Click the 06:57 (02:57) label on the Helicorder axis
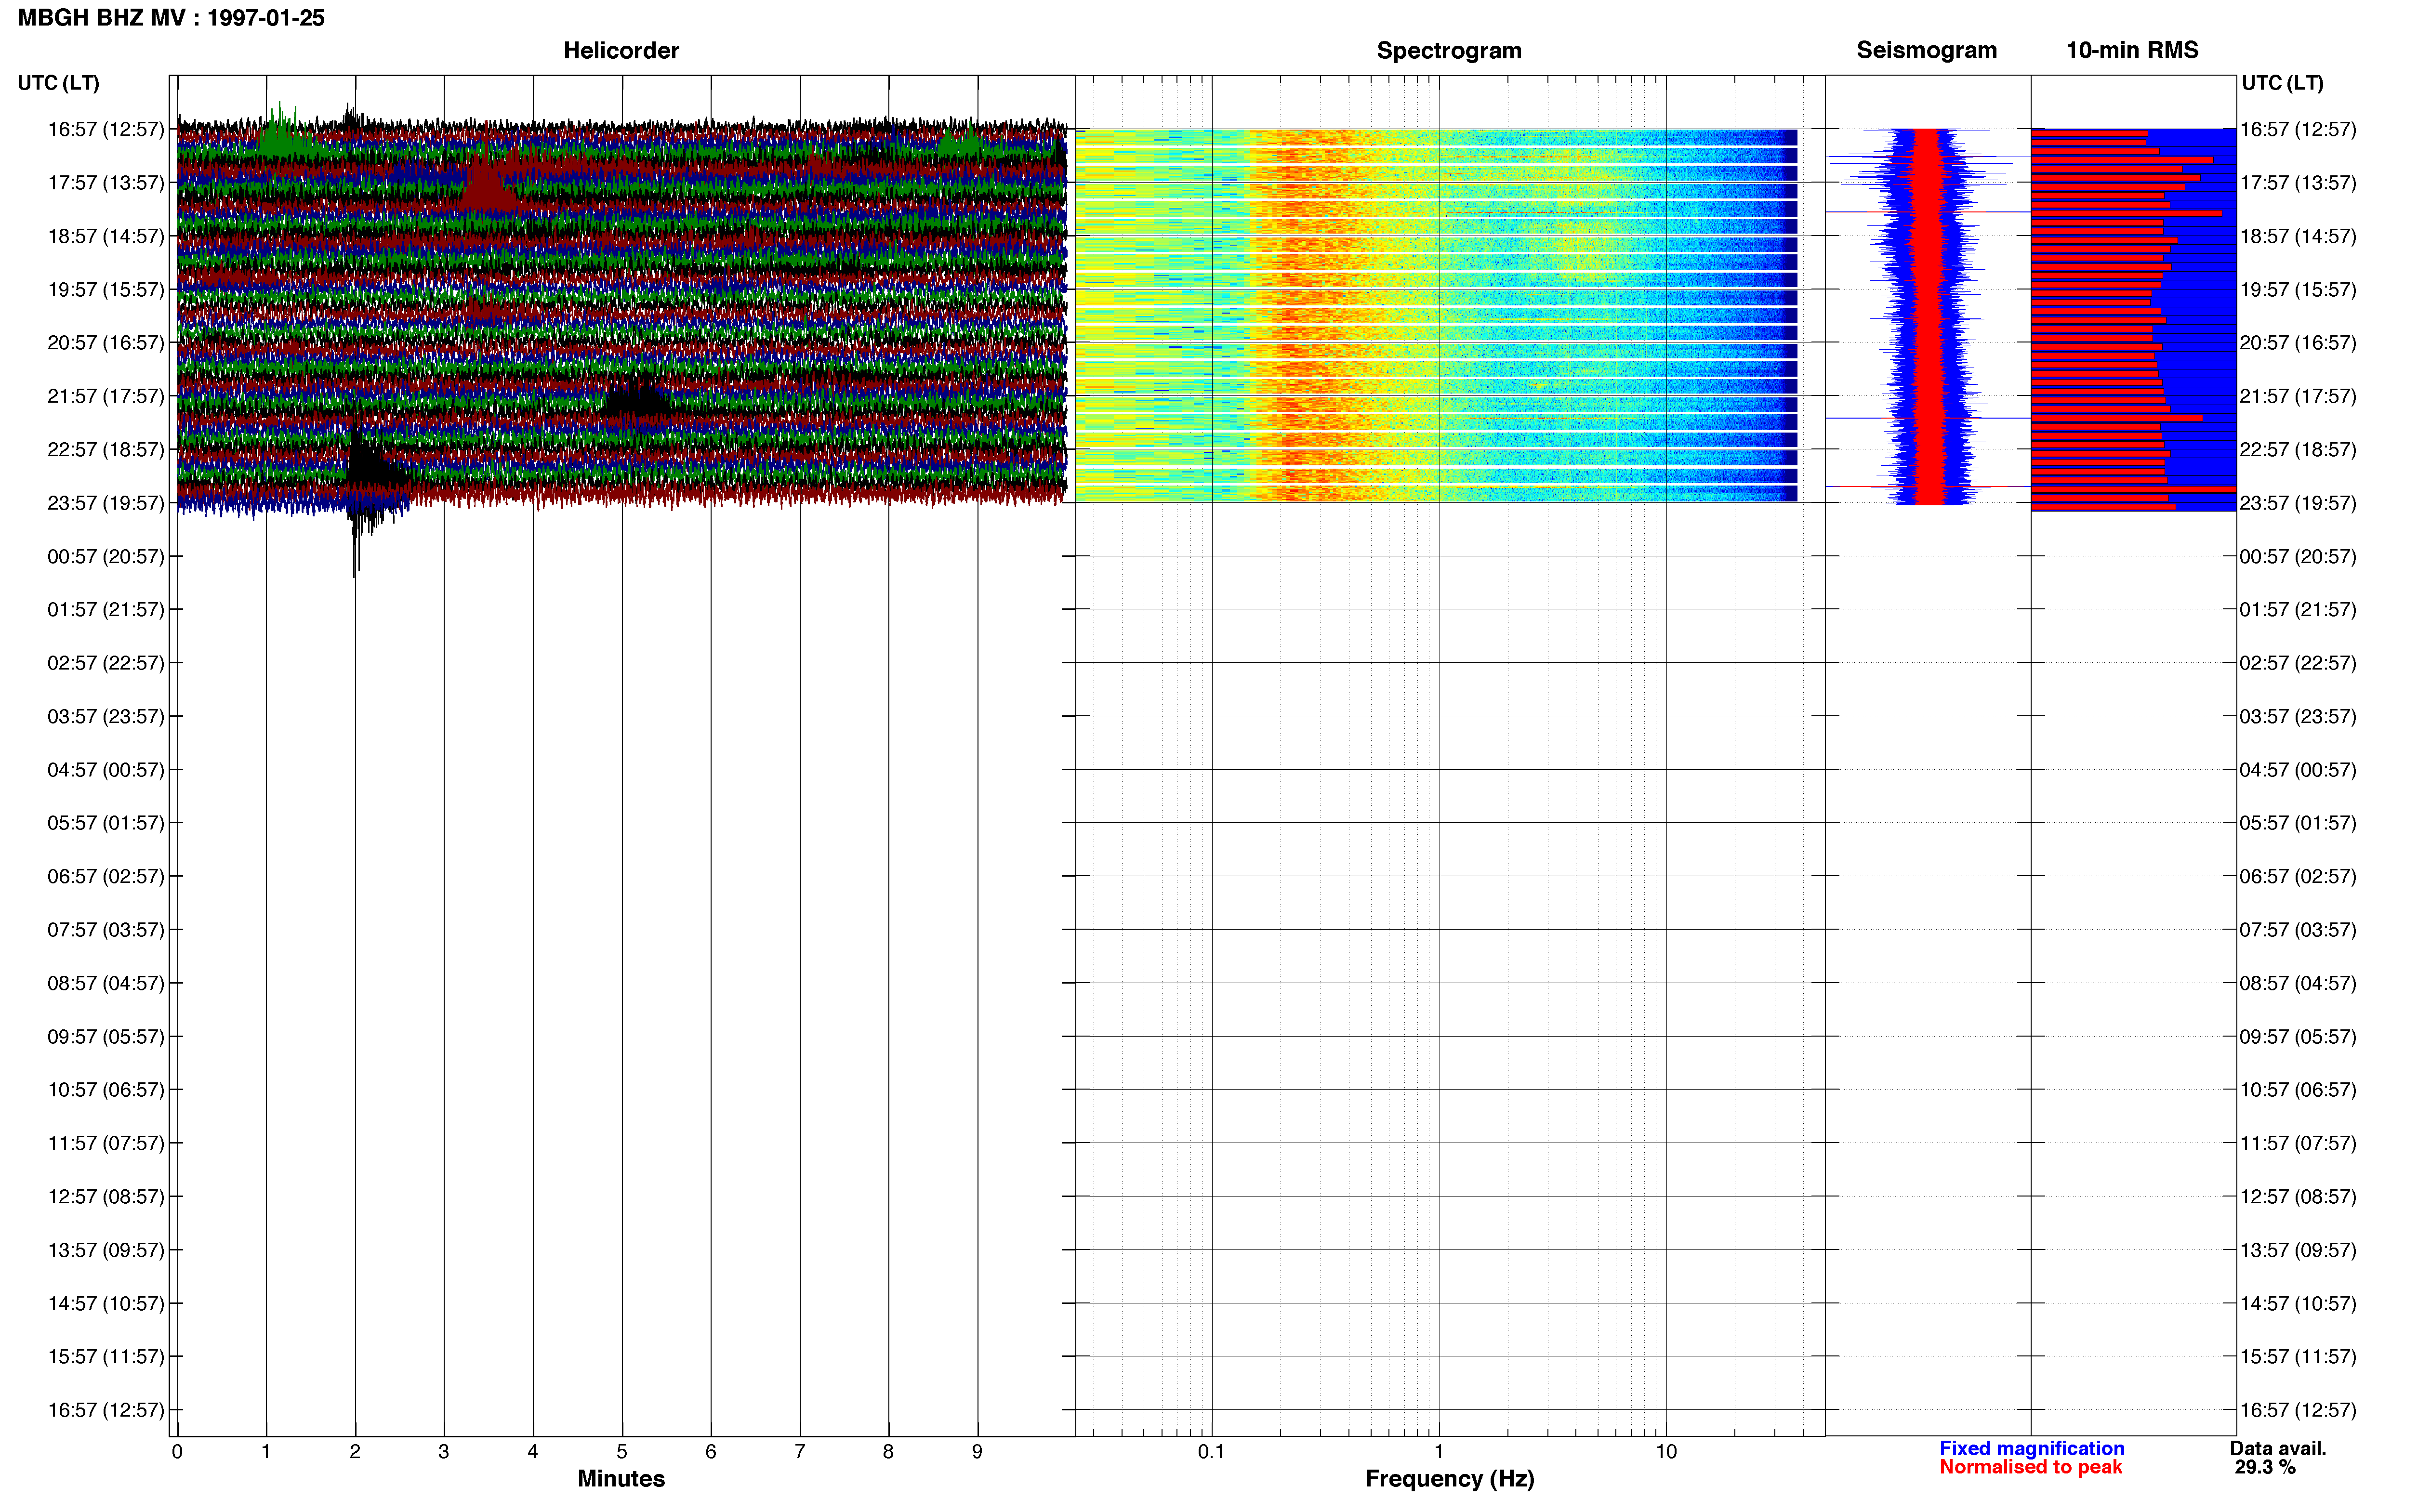This screenshot has width=2418, height=1512. [x=106, y=876]
